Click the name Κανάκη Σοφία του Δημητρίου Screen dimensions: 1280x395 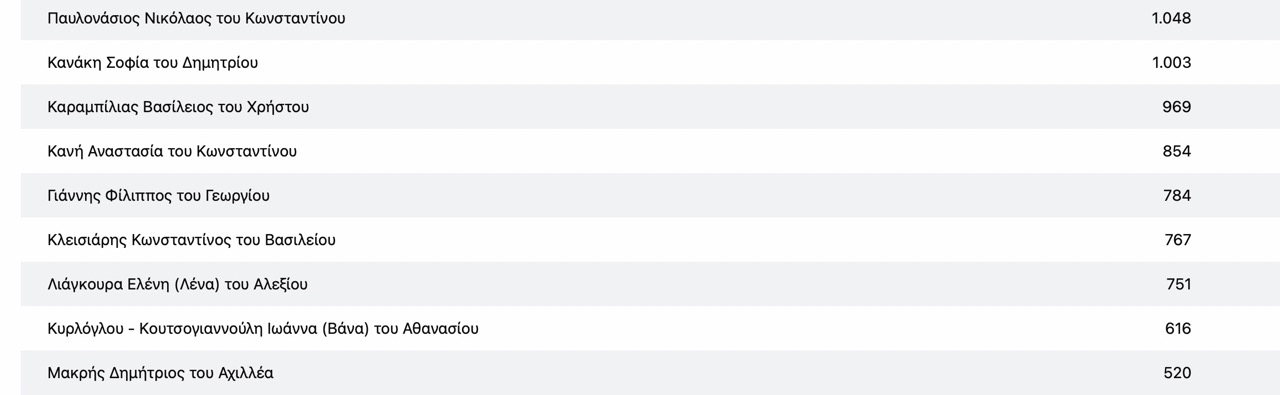(153, 62)
